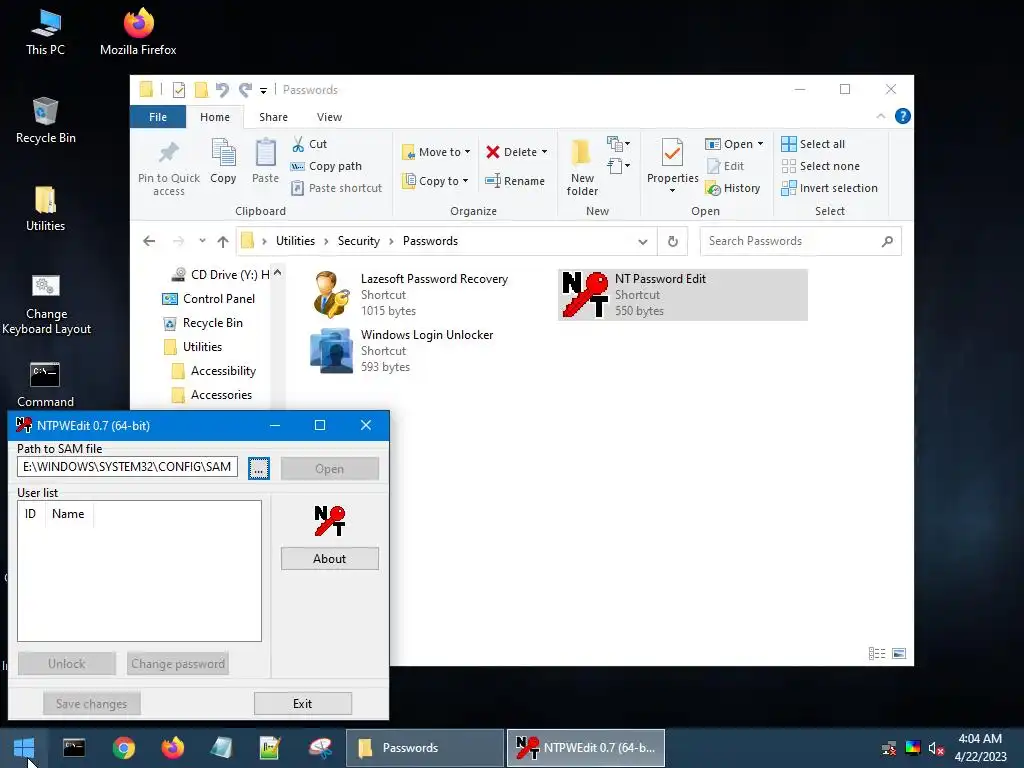Switch to large icons view in Explorer

pyautogui.click(x=899, y=653)
